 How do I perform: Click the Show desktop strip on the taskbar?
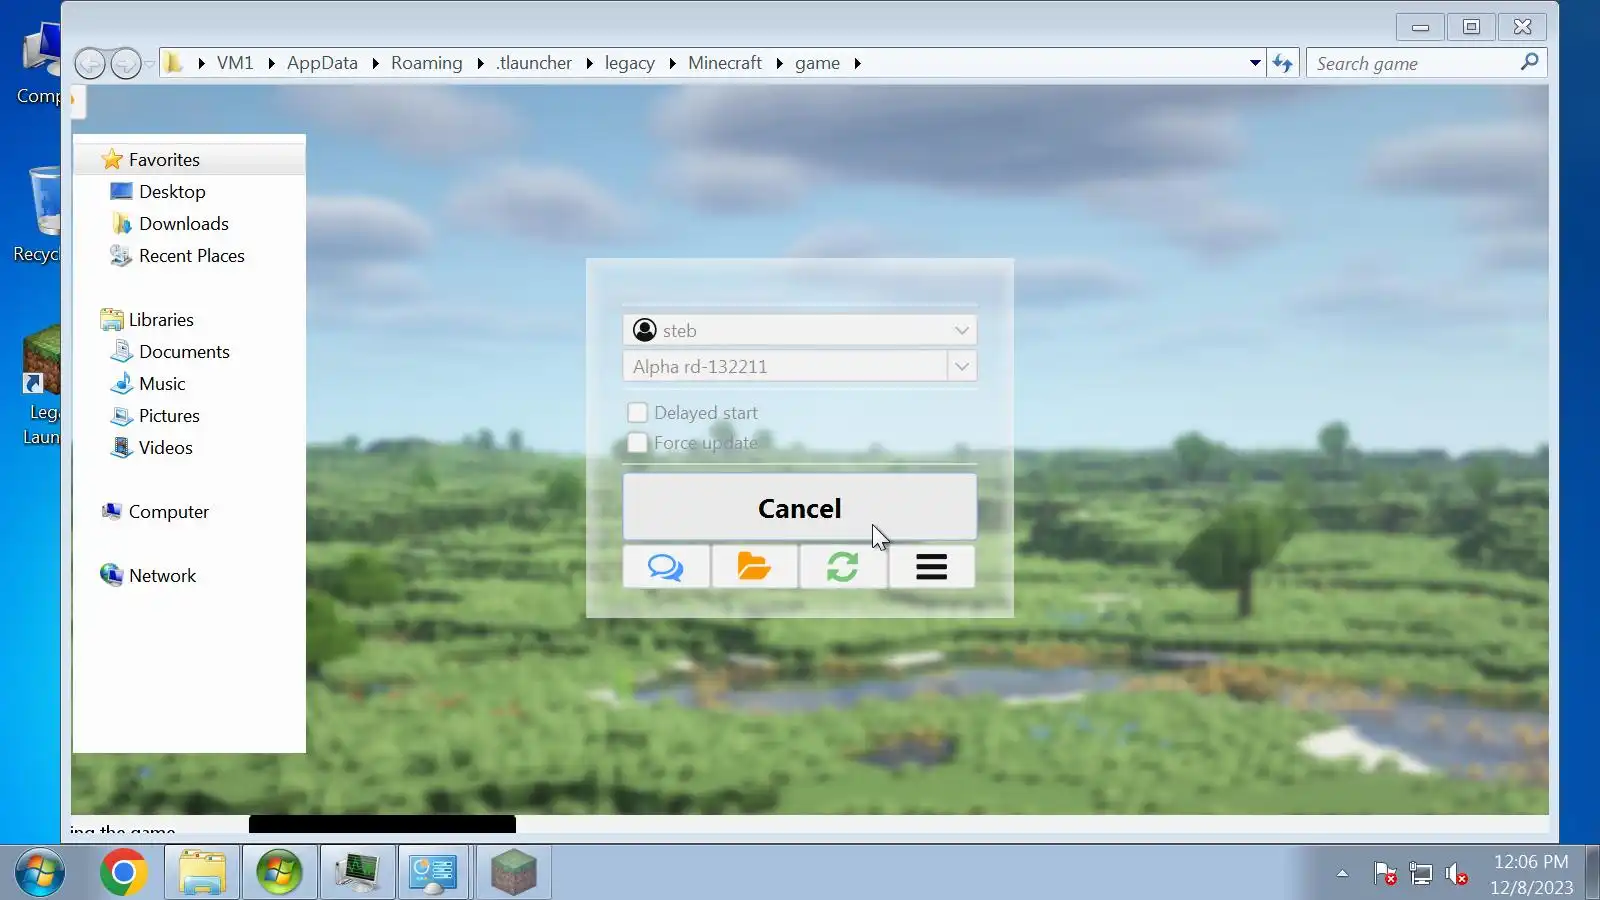1593,873
